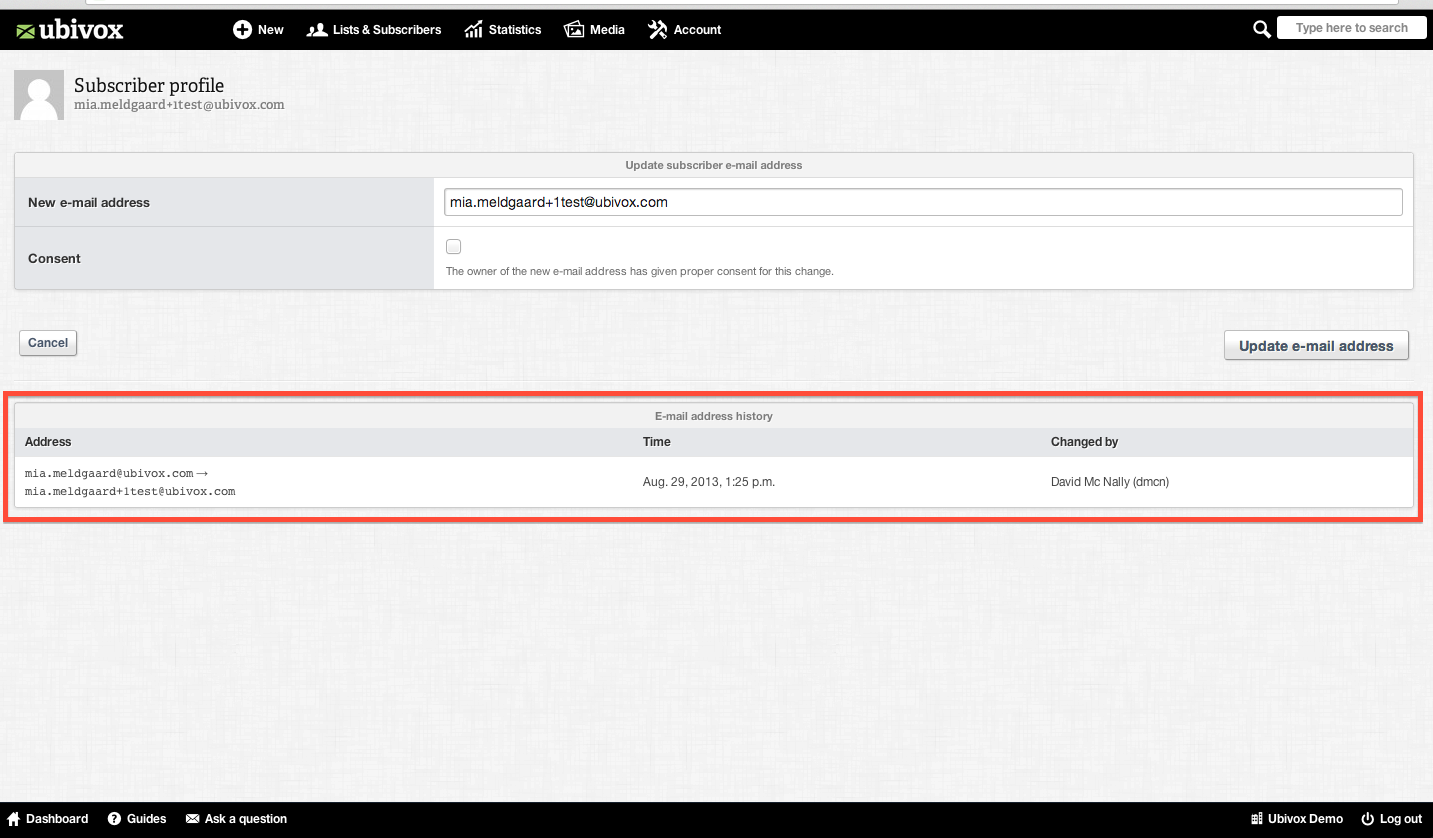Click the Update subscriber e-mail address title

(714, 165)
